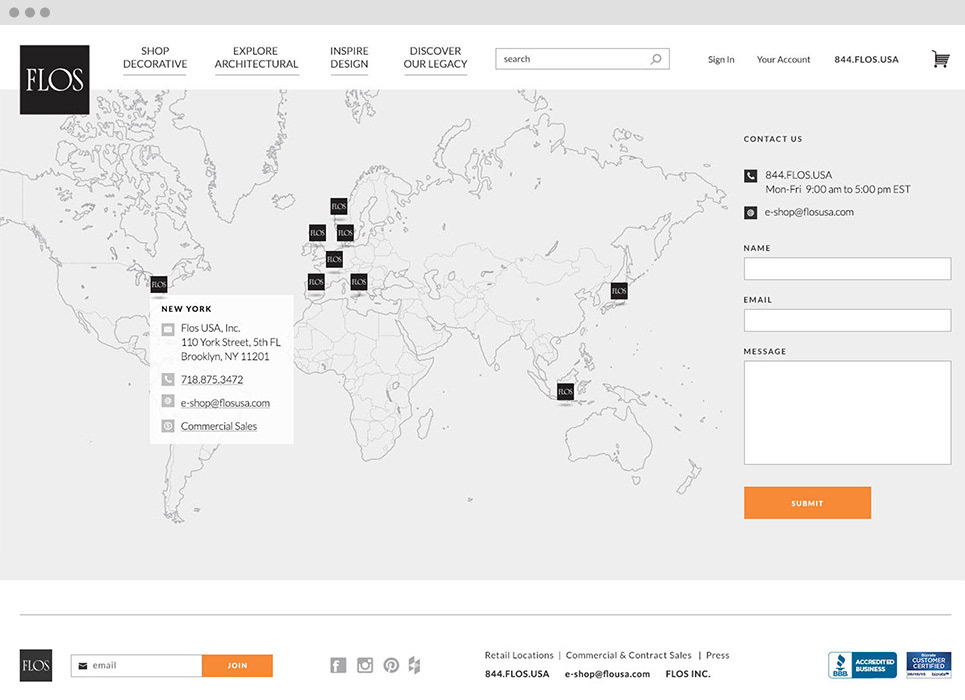Select the Scandinavia FLOS map marker
965x700 pixels.
tap(338, 206)
